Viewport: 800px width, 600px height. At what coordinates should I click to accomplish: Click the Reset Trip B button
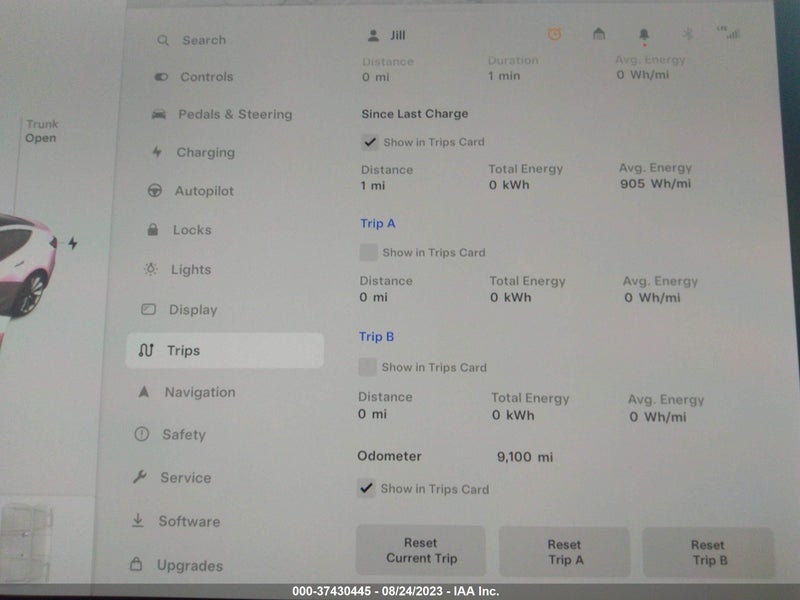(x=709, y=553)
